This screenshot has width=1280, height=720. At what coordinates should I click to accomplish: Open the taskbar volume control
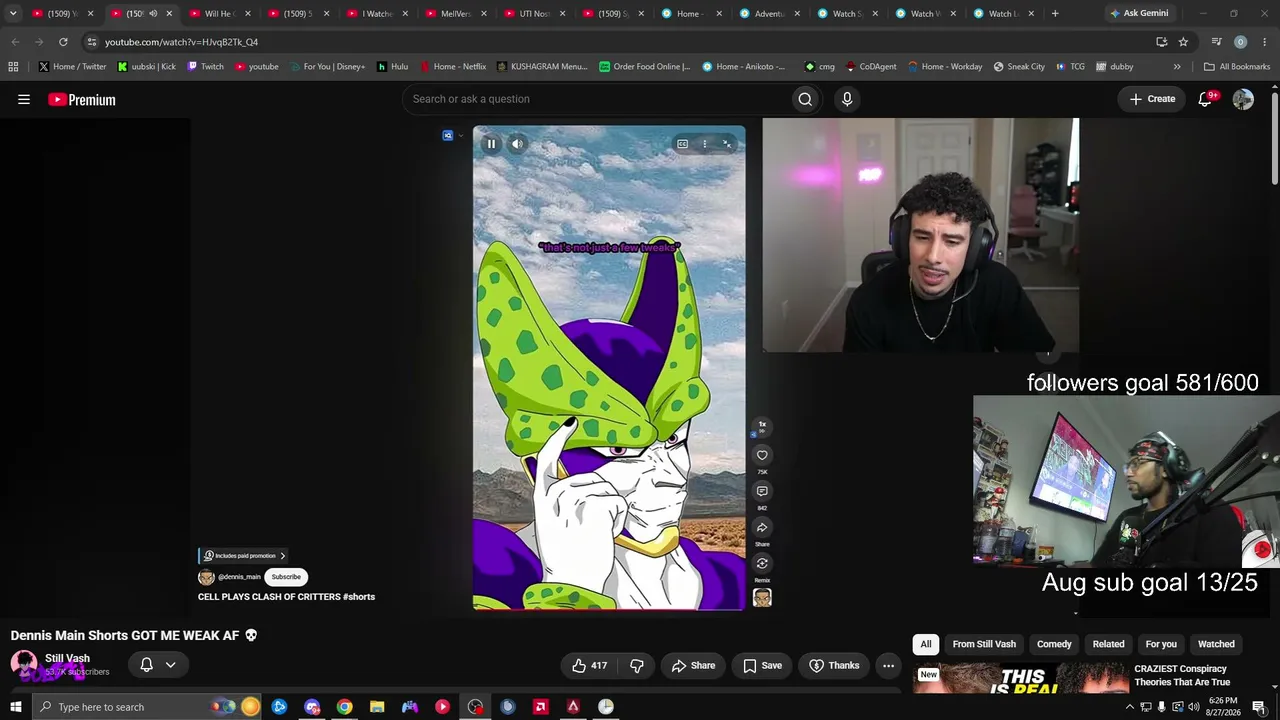[1194, 707]
